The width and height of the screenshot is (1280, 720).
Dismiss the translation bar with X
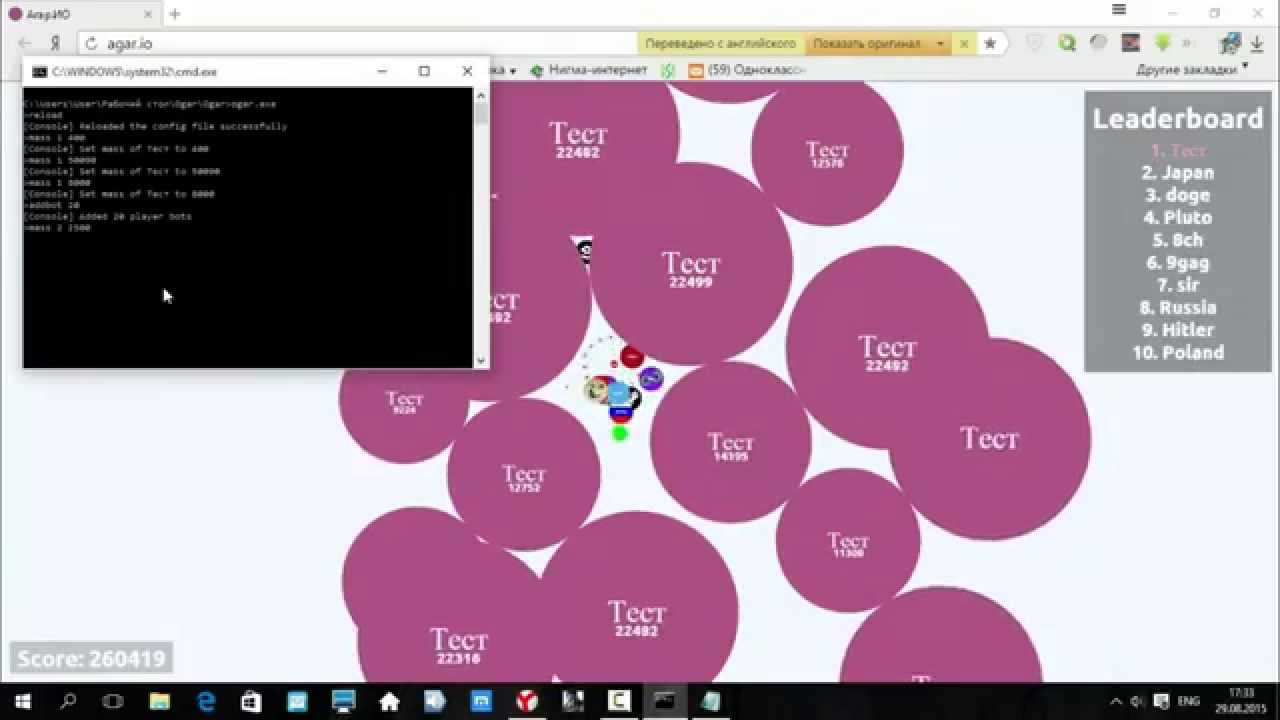point(964,44)
